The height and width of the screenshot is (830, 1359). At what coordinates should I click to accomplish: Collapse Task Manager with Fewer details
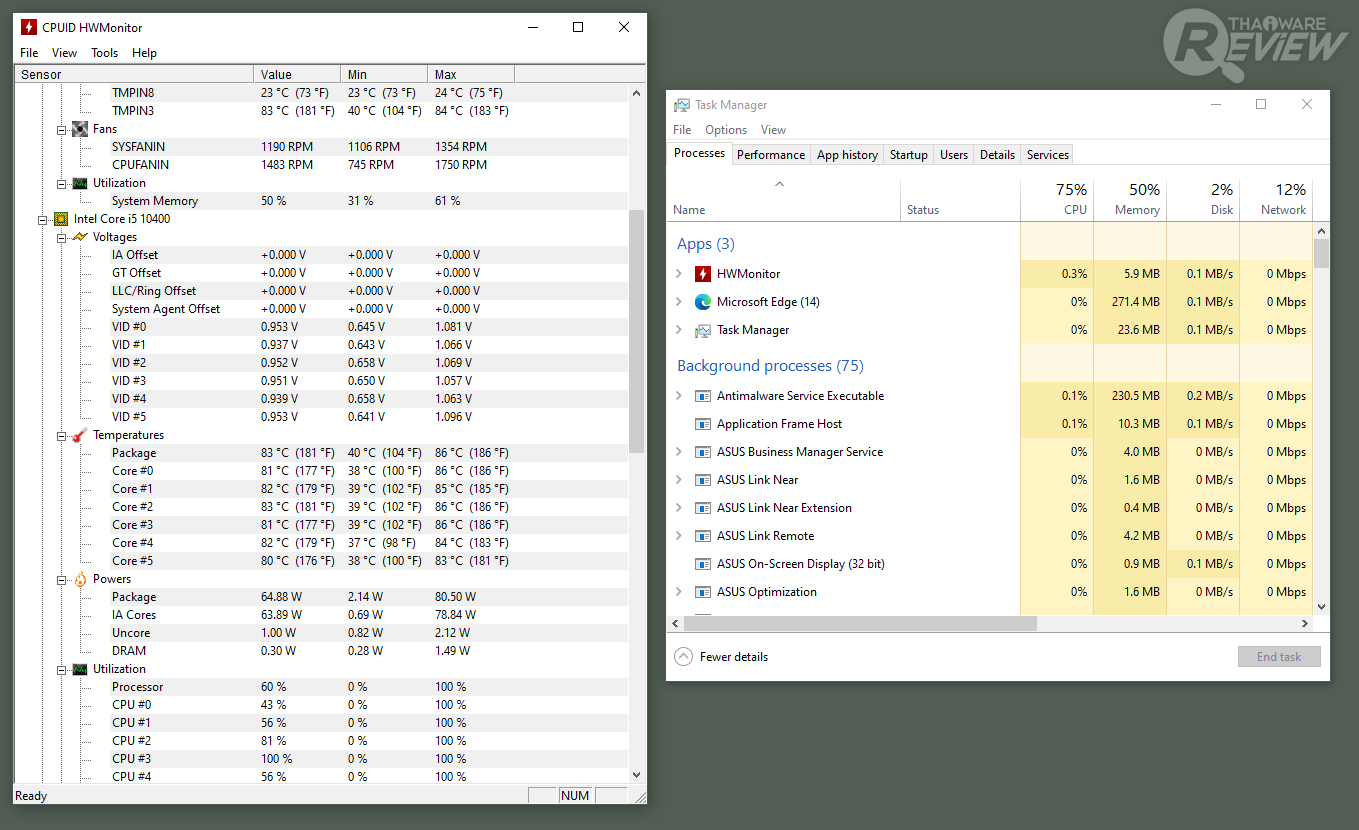(722, 657)
